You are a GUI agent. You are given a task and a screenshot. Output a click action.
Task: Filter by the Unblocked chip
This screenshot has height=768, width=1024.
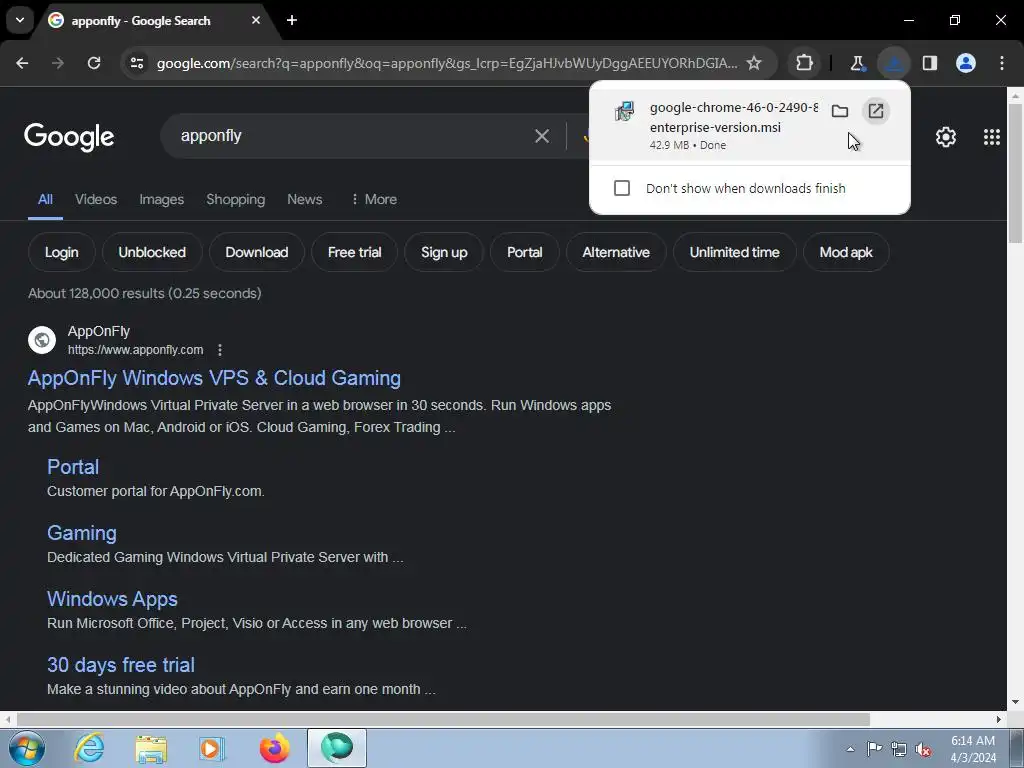coord(152,252)
